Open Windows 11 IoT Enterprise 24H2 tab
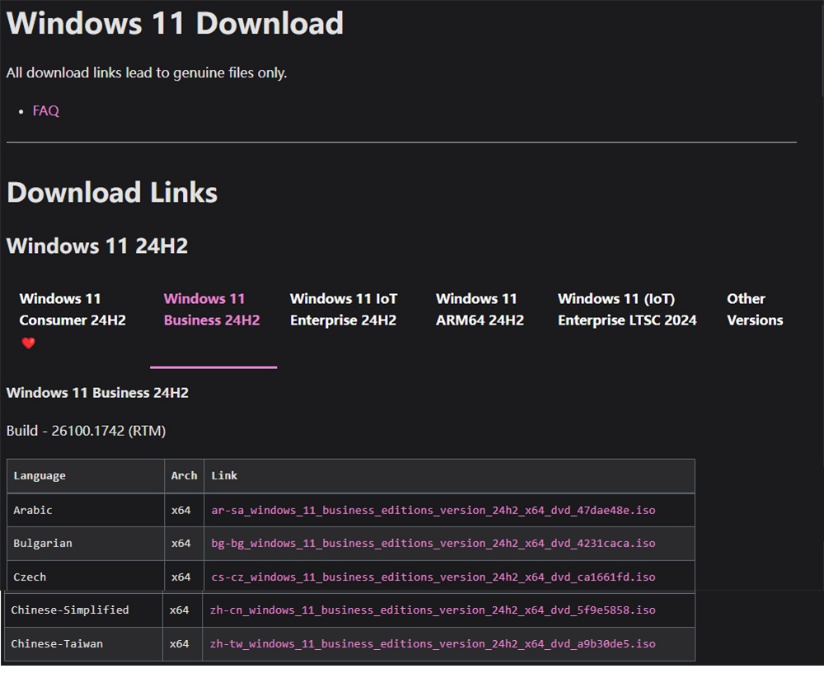This screenshot has width=824, height=673. 344,309
